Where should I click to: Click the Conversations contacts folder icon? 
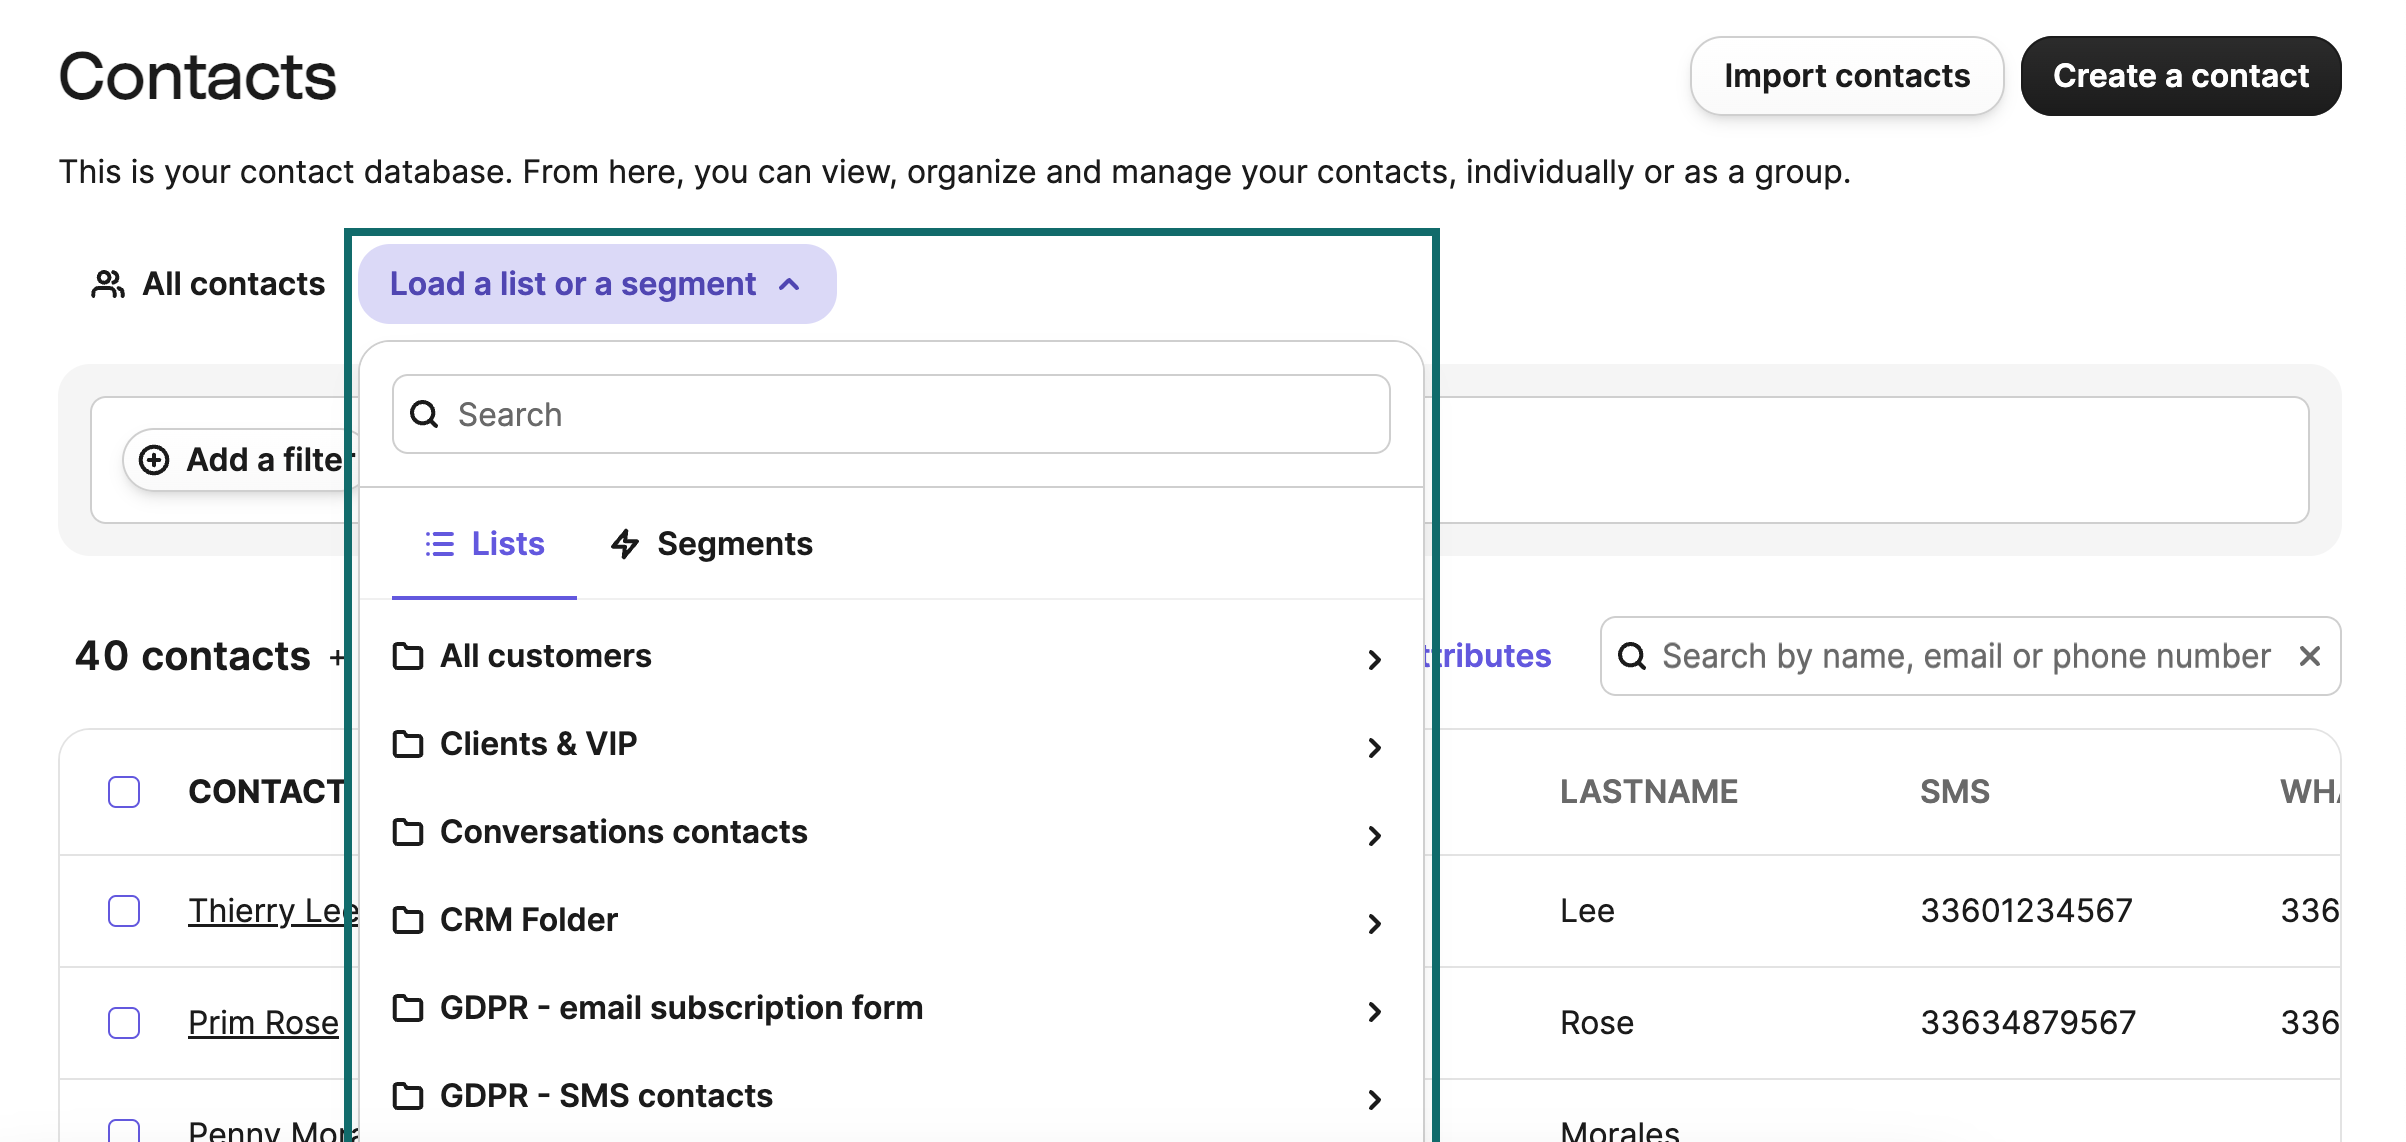tap(408, 832)
